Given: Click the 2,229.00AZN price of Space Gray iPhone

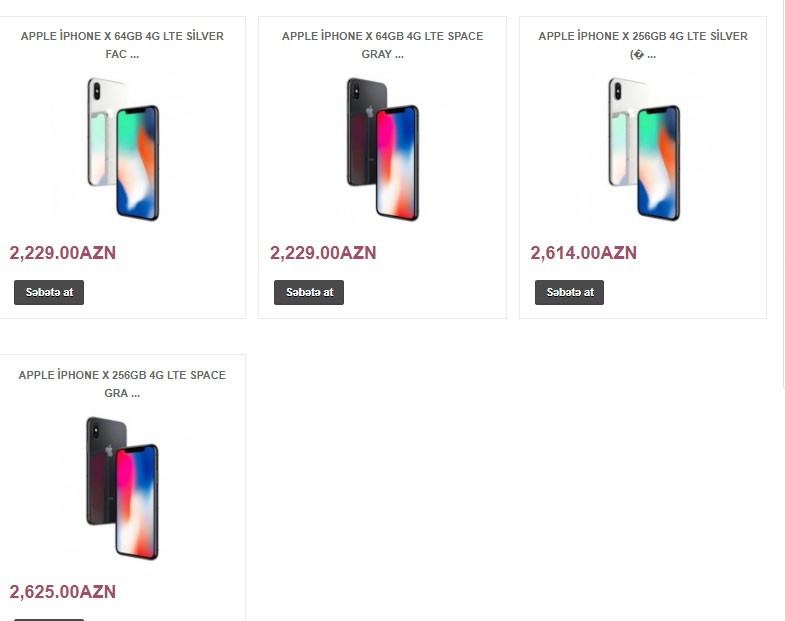Looking at the screenshot, I should [x=323, y=253].
